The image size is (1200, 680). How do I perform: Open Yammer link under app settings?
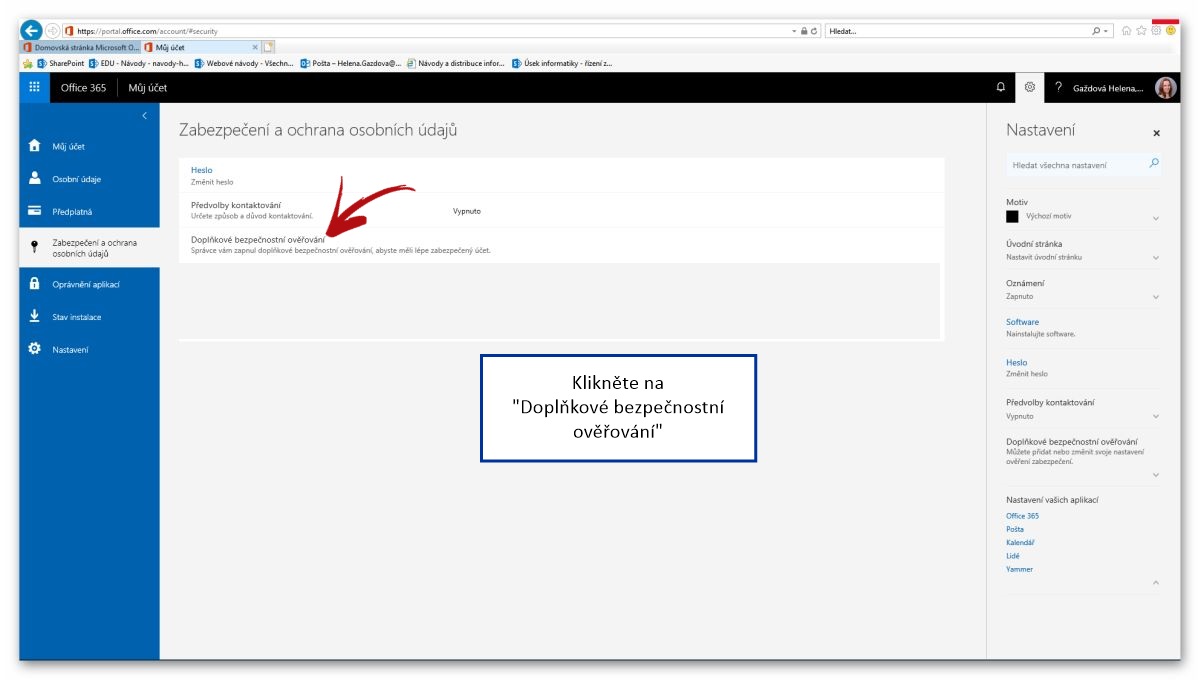[x=1019, y=569]
